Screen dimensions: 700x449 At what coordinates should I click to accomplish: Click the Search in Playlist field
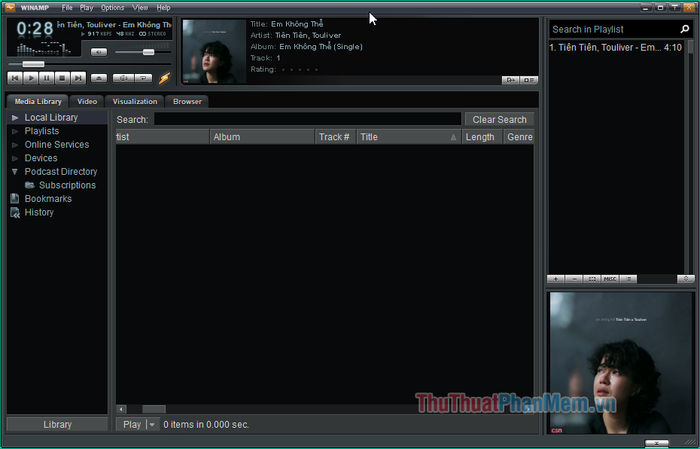click(x=614, y=29)
